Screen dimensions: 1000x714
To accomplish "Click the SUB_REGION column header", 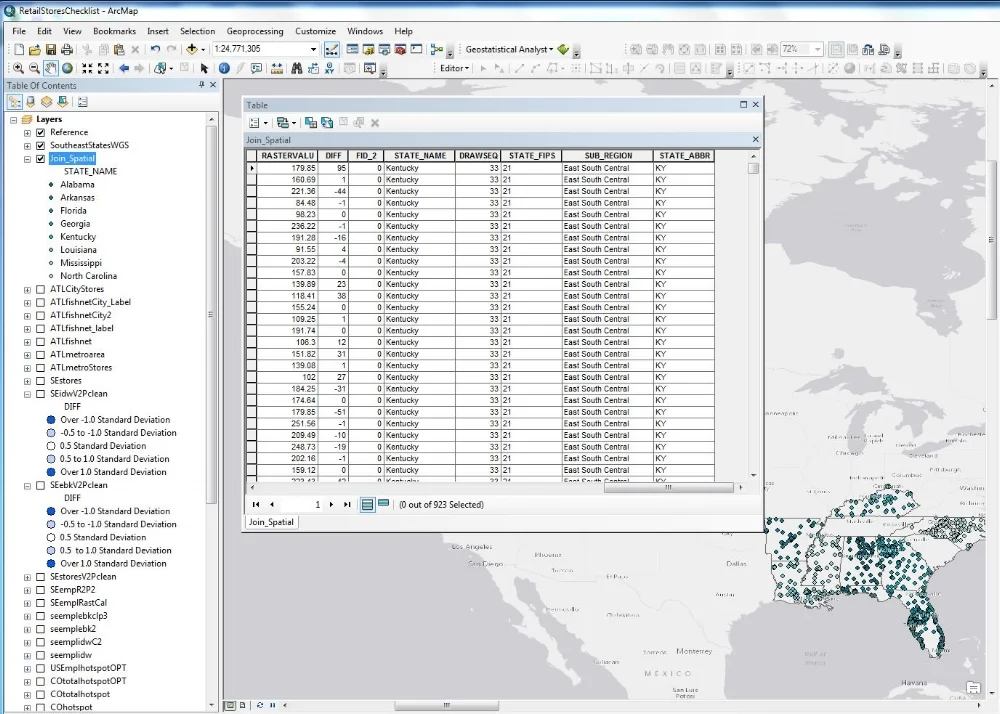I will 608,156.
